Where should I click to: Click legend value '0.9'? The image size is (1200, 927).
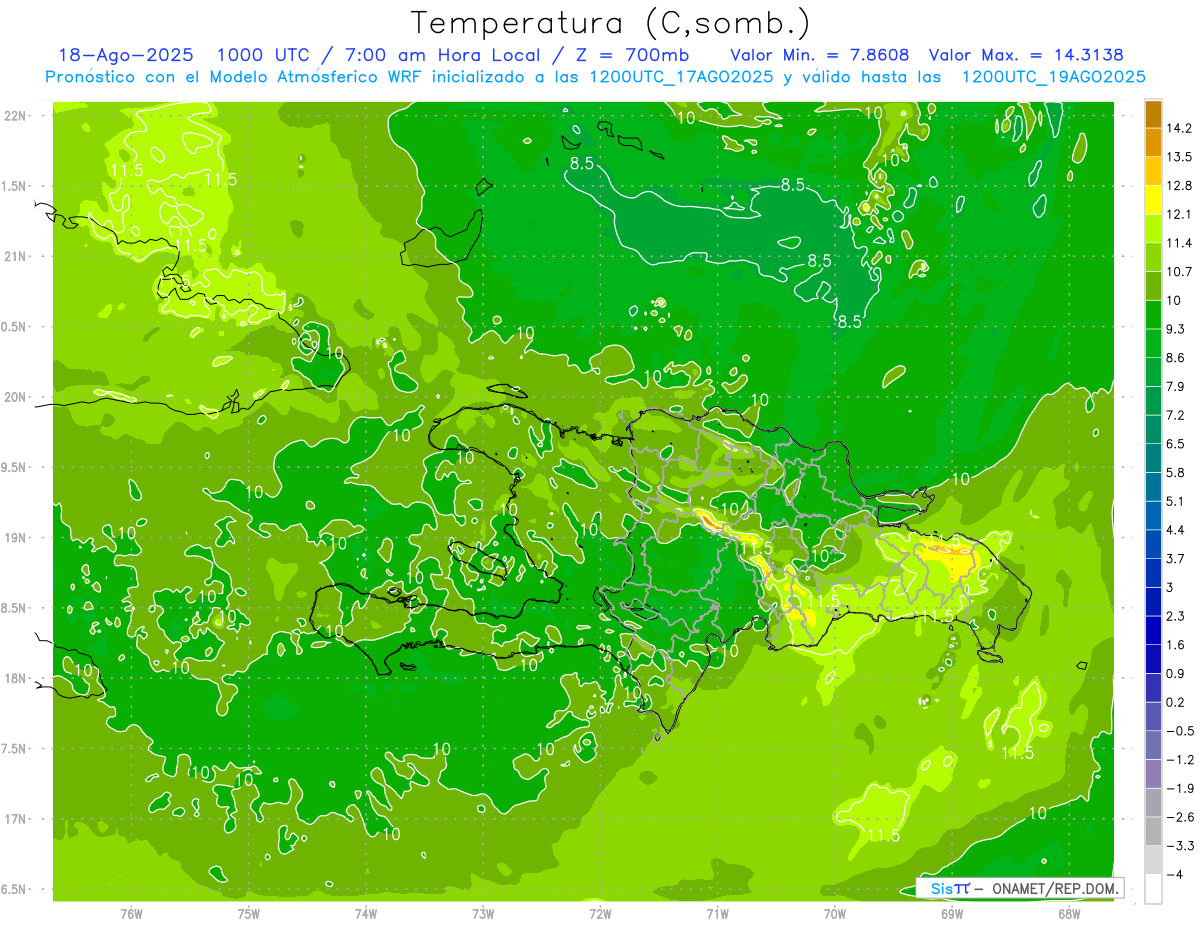pyautogui.click(x=1176, y=673)
